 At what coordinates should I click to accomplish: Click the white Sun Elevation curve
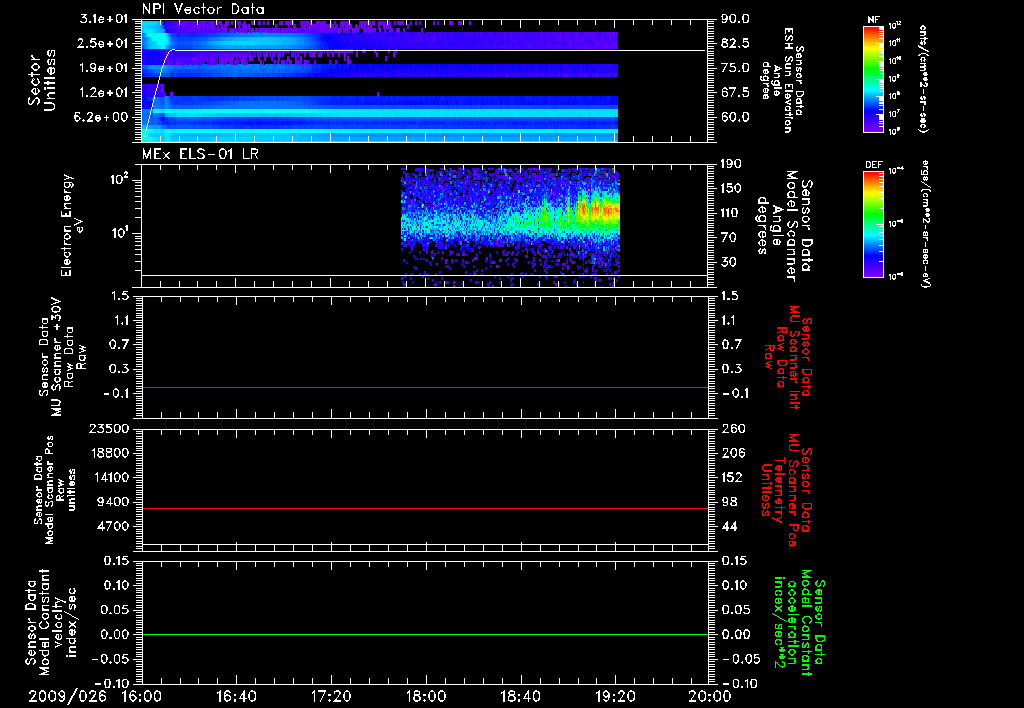pos(424,50)
